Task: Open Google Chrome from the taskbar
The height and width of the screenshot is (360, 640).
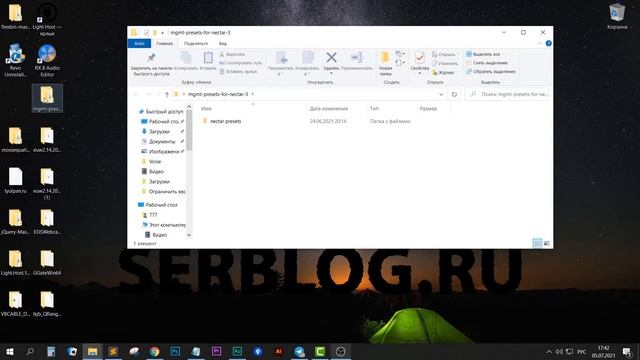Action: pyautogui.click(x=154, y=351)
